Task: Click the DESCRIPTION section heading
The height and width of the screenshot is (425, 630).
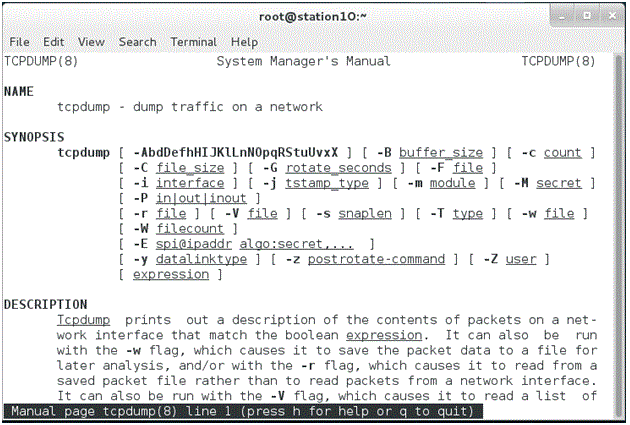Action: coord(45,305)
